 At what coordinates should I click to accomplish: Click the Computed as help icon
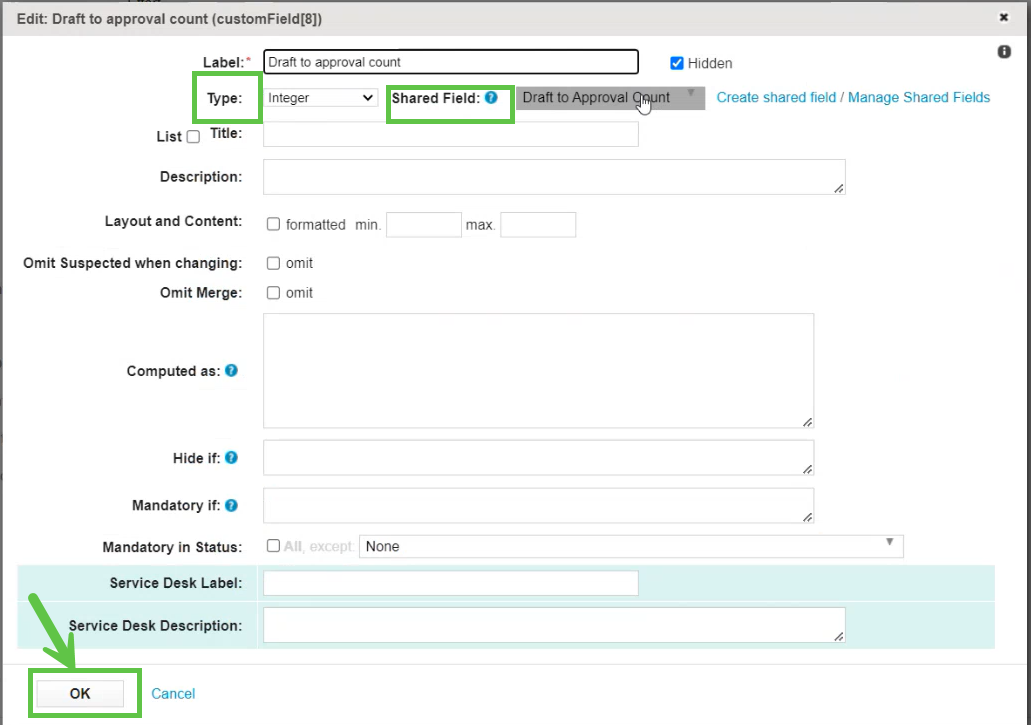(231, 370)
